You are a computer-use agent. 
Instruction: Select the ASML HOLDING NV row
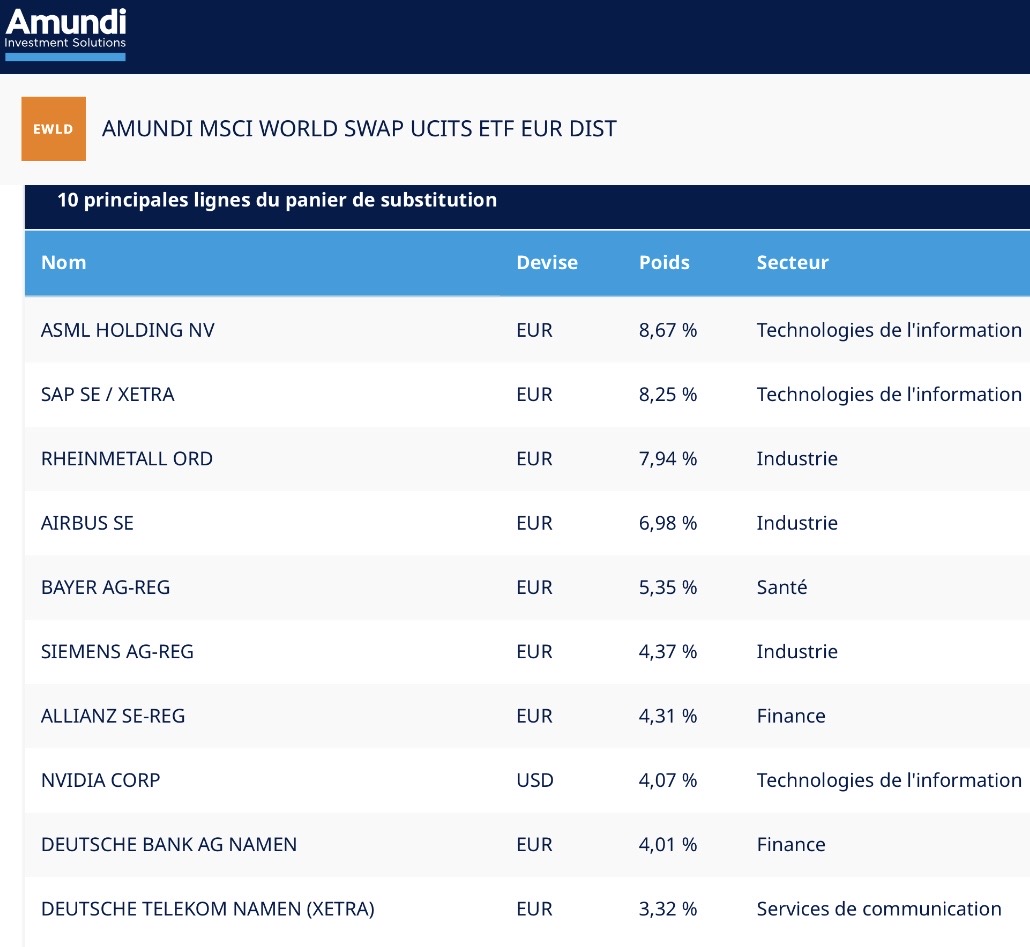pos(127,330)
